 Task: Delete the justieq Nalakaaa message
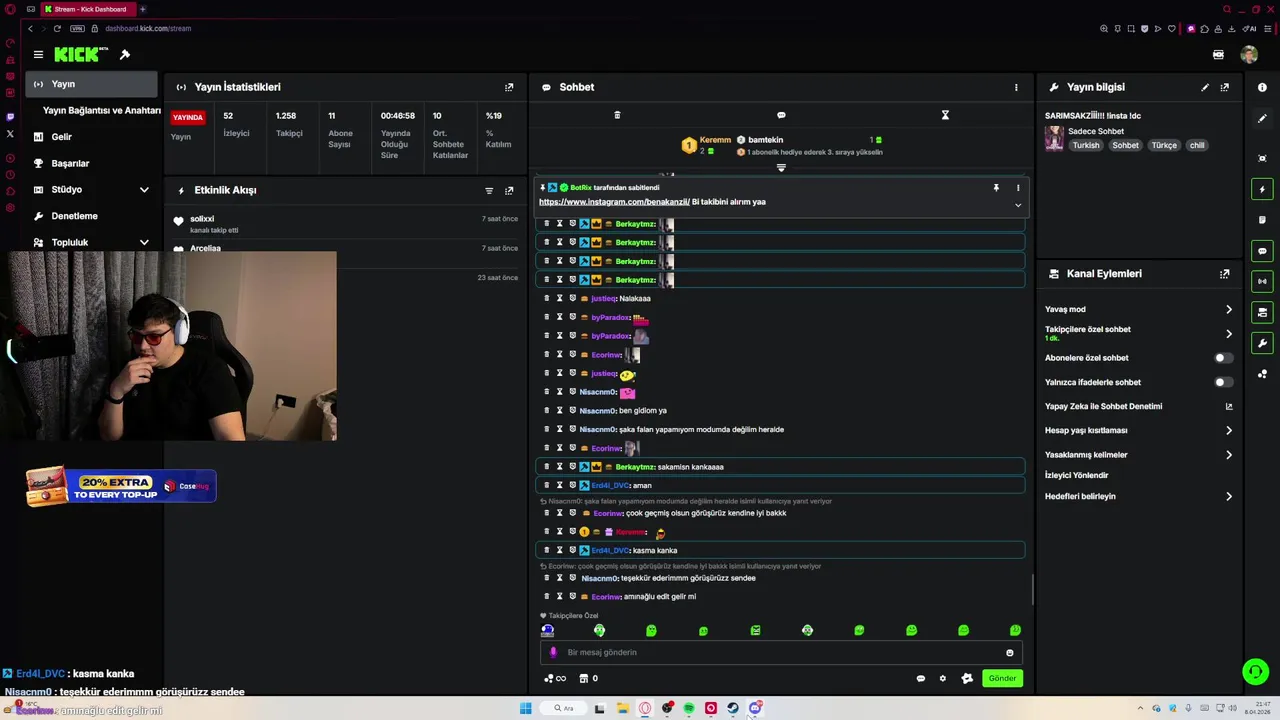pos(546,298)
